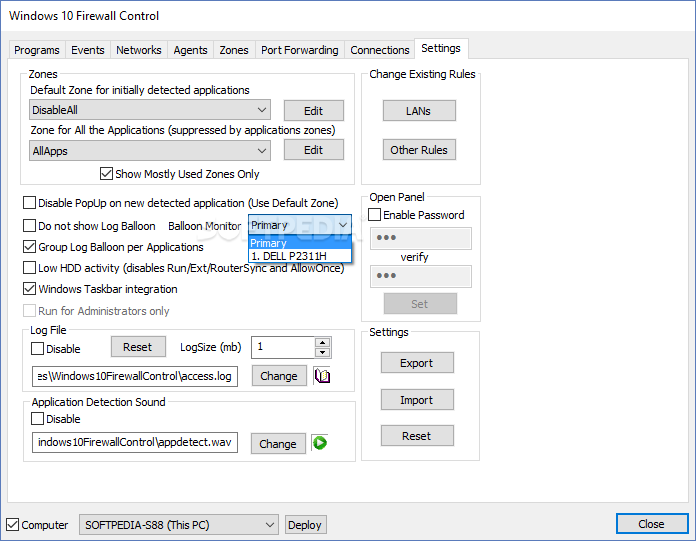Image resolution: width=696 pixels, height=541 pixels.
Task: Select Primary in the monitor list
Action: pyautogui.click(x=300, y=243)
